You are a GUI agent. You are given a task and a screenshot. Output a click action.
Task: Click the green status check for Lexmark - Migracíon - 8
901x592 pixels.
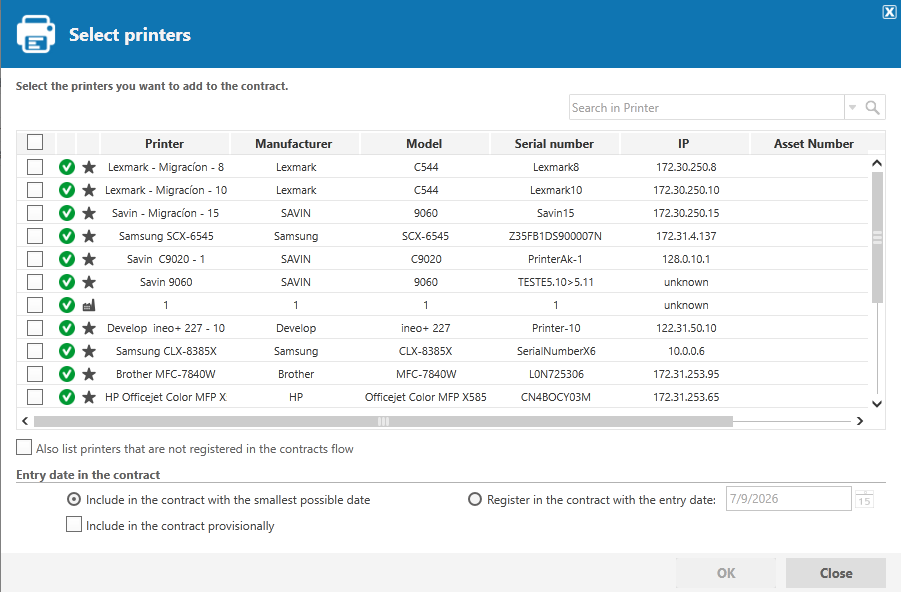click(x=67, y=167)
